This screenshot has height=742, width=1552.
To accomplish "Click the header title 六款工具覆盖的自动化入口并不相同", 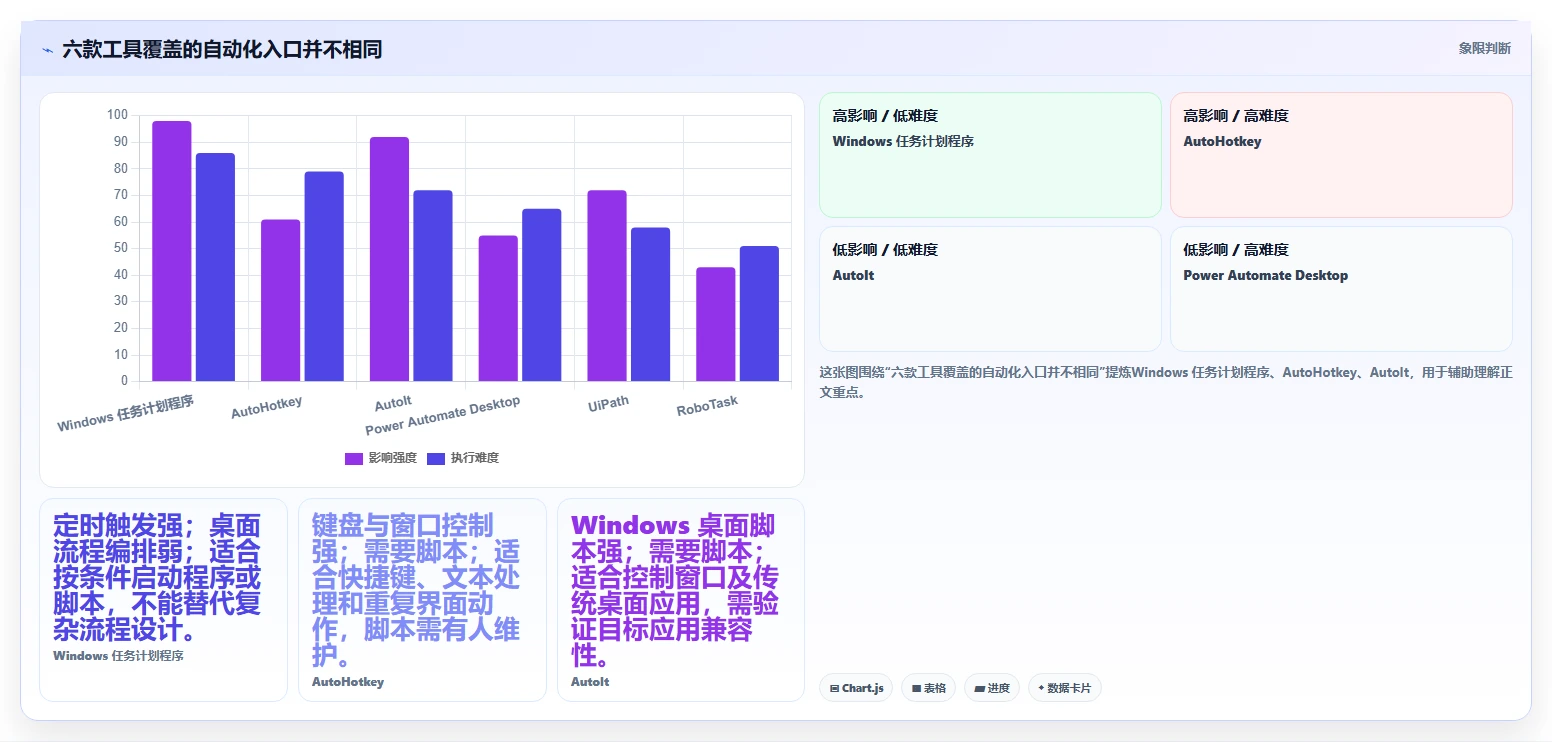I will [222, 49].
